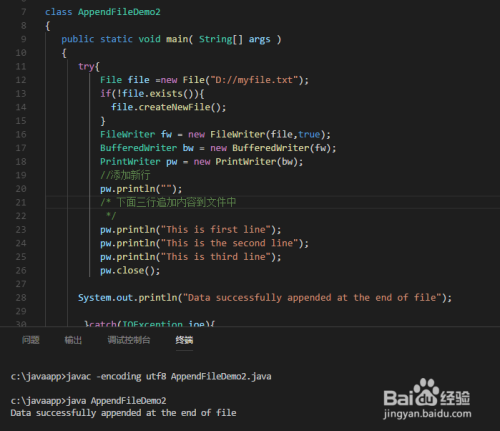Click the Baidu 经验 watermark logo
500x431 pixels.
tap(427, 399)
